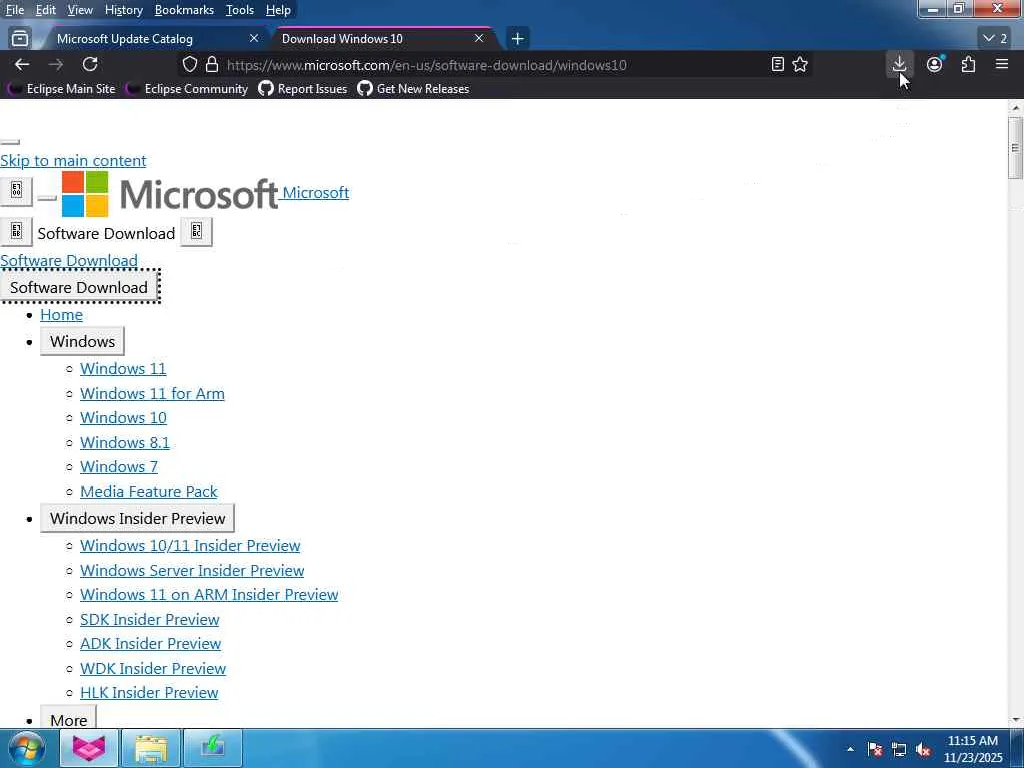Open the Windows 11 link
This screenshot has width=1024, height=768.
point(123,369)
